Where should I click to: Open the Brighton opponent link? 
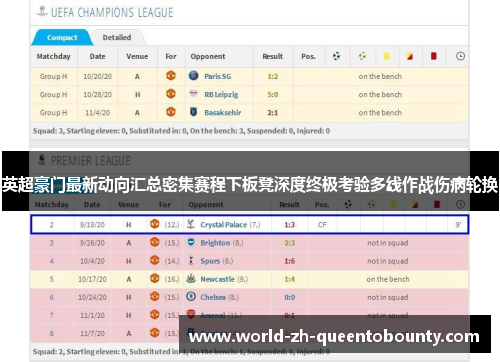[215, 243]
